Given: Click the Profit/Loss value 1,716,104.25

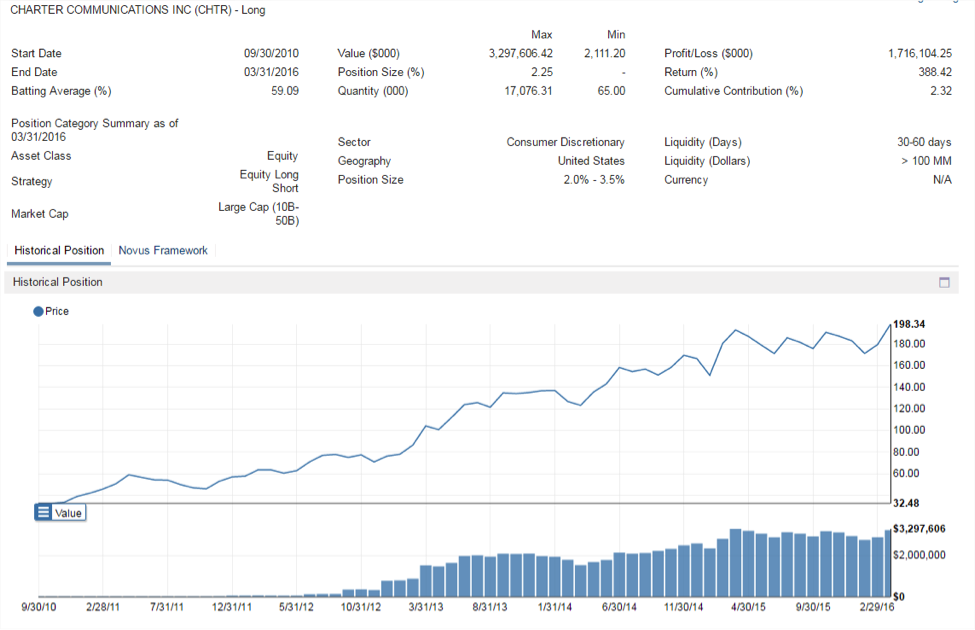Looking at the screenshot, I should coord(920,53).
